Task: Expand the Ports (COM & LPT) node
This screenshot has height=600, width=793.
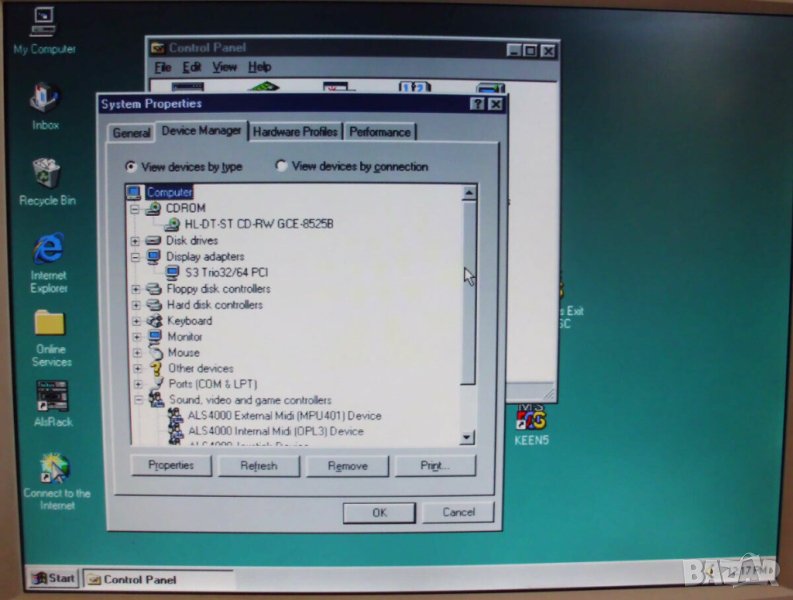Action: 137,384
